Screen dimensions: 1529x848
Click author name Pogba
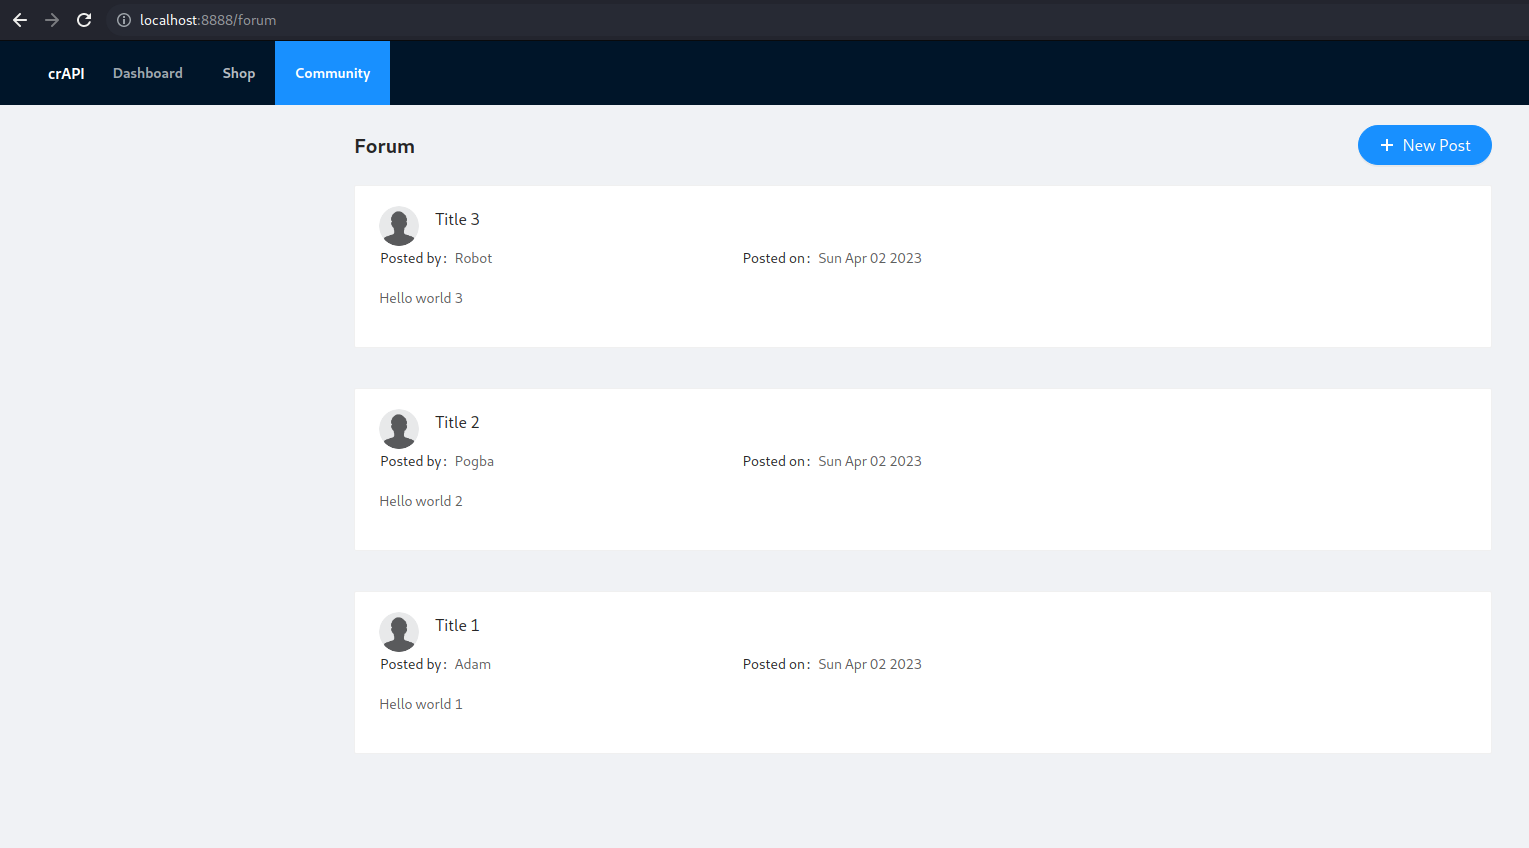point(474,461)
